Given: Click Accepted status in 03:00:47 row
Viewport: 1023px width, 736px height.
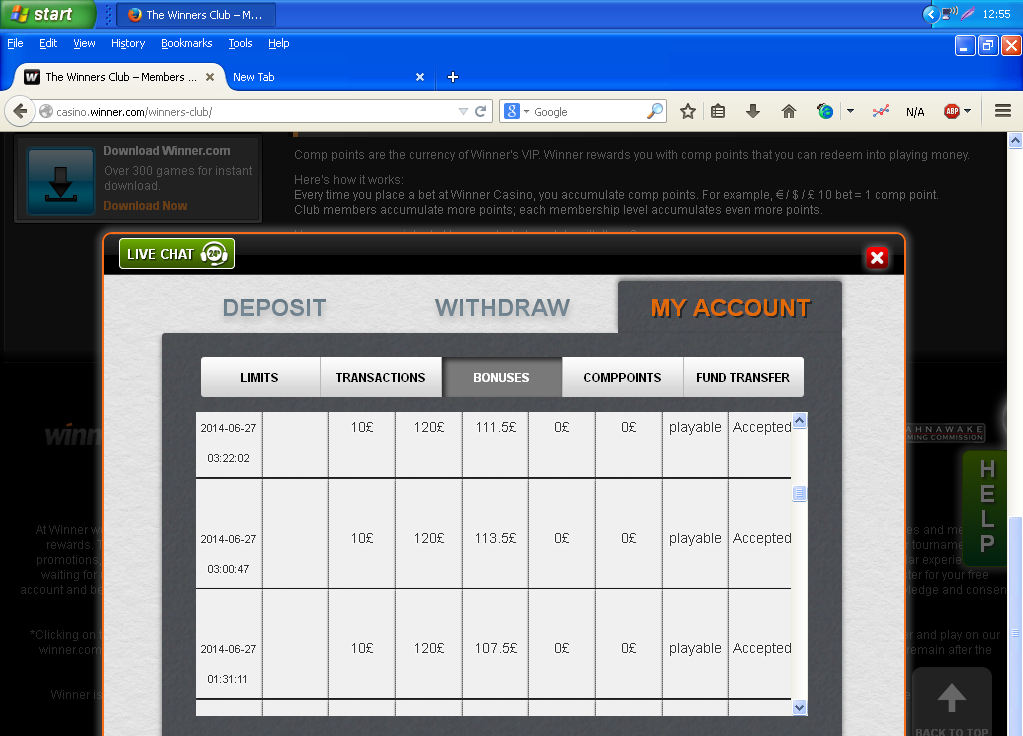Looking at the screenshot, I should pos(761,538).
